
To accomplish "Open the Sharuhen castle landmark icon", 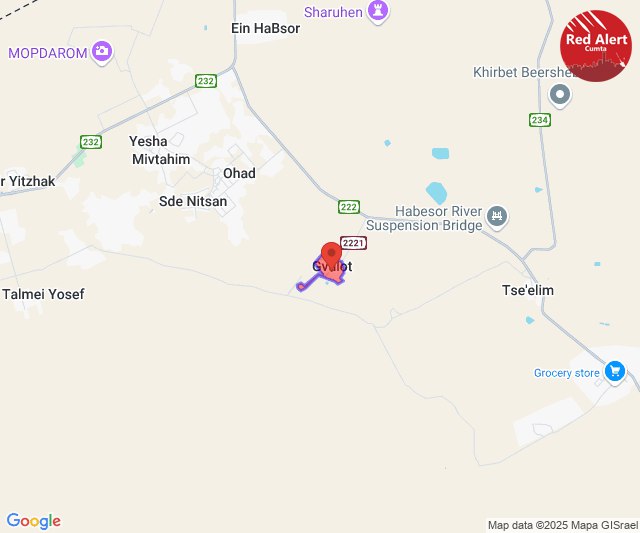I will click(378, 11).
